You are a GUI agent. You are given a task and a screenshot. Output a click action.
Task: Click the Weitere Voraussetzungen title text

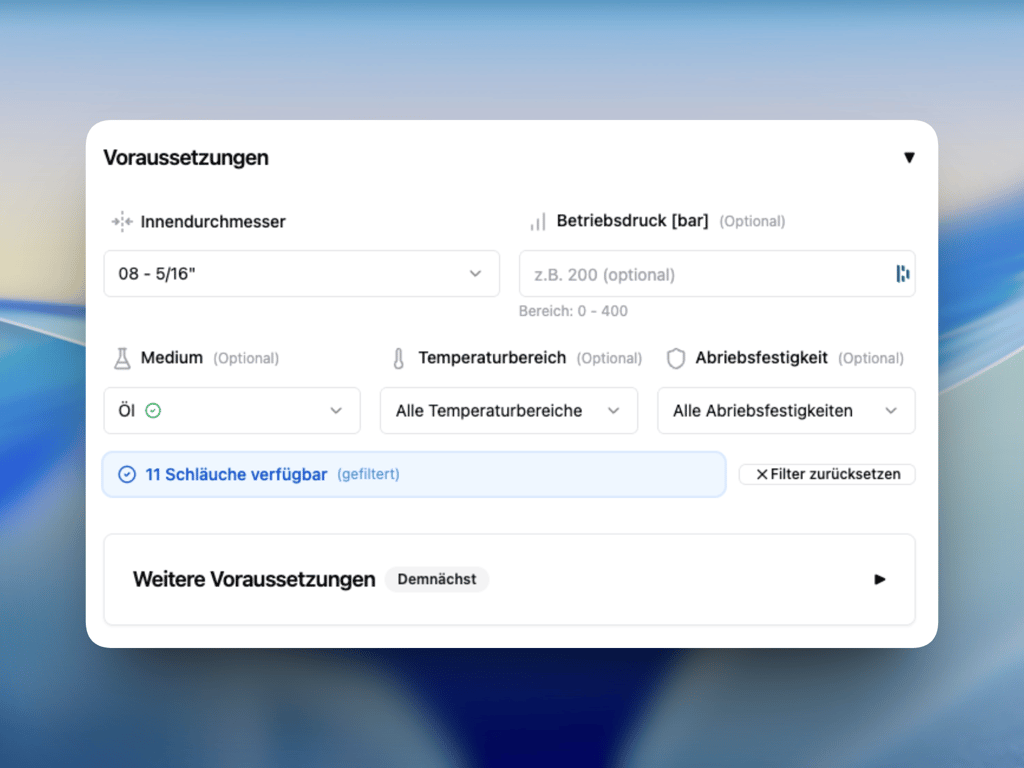pyautogui.click(x=254, y=579)
